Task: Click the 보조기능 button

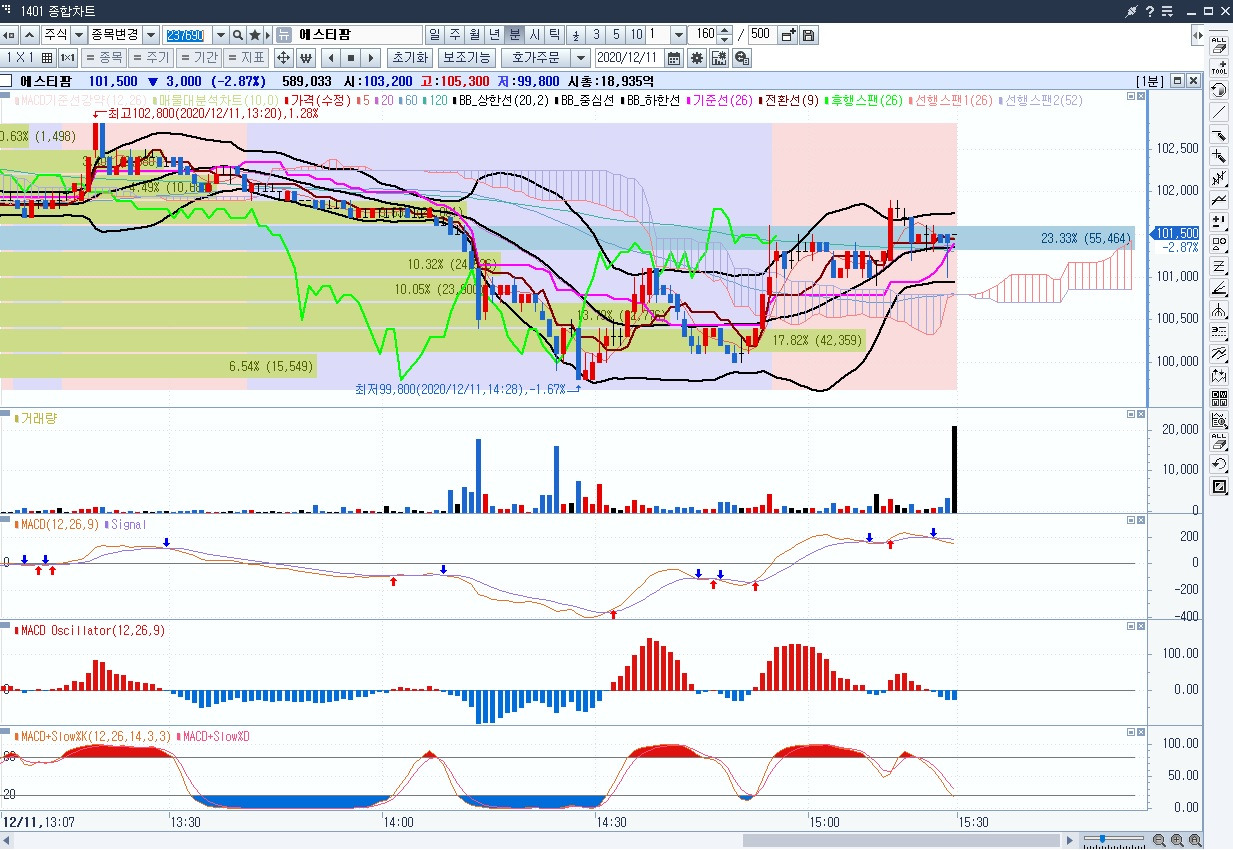Action: pos(467,58)
